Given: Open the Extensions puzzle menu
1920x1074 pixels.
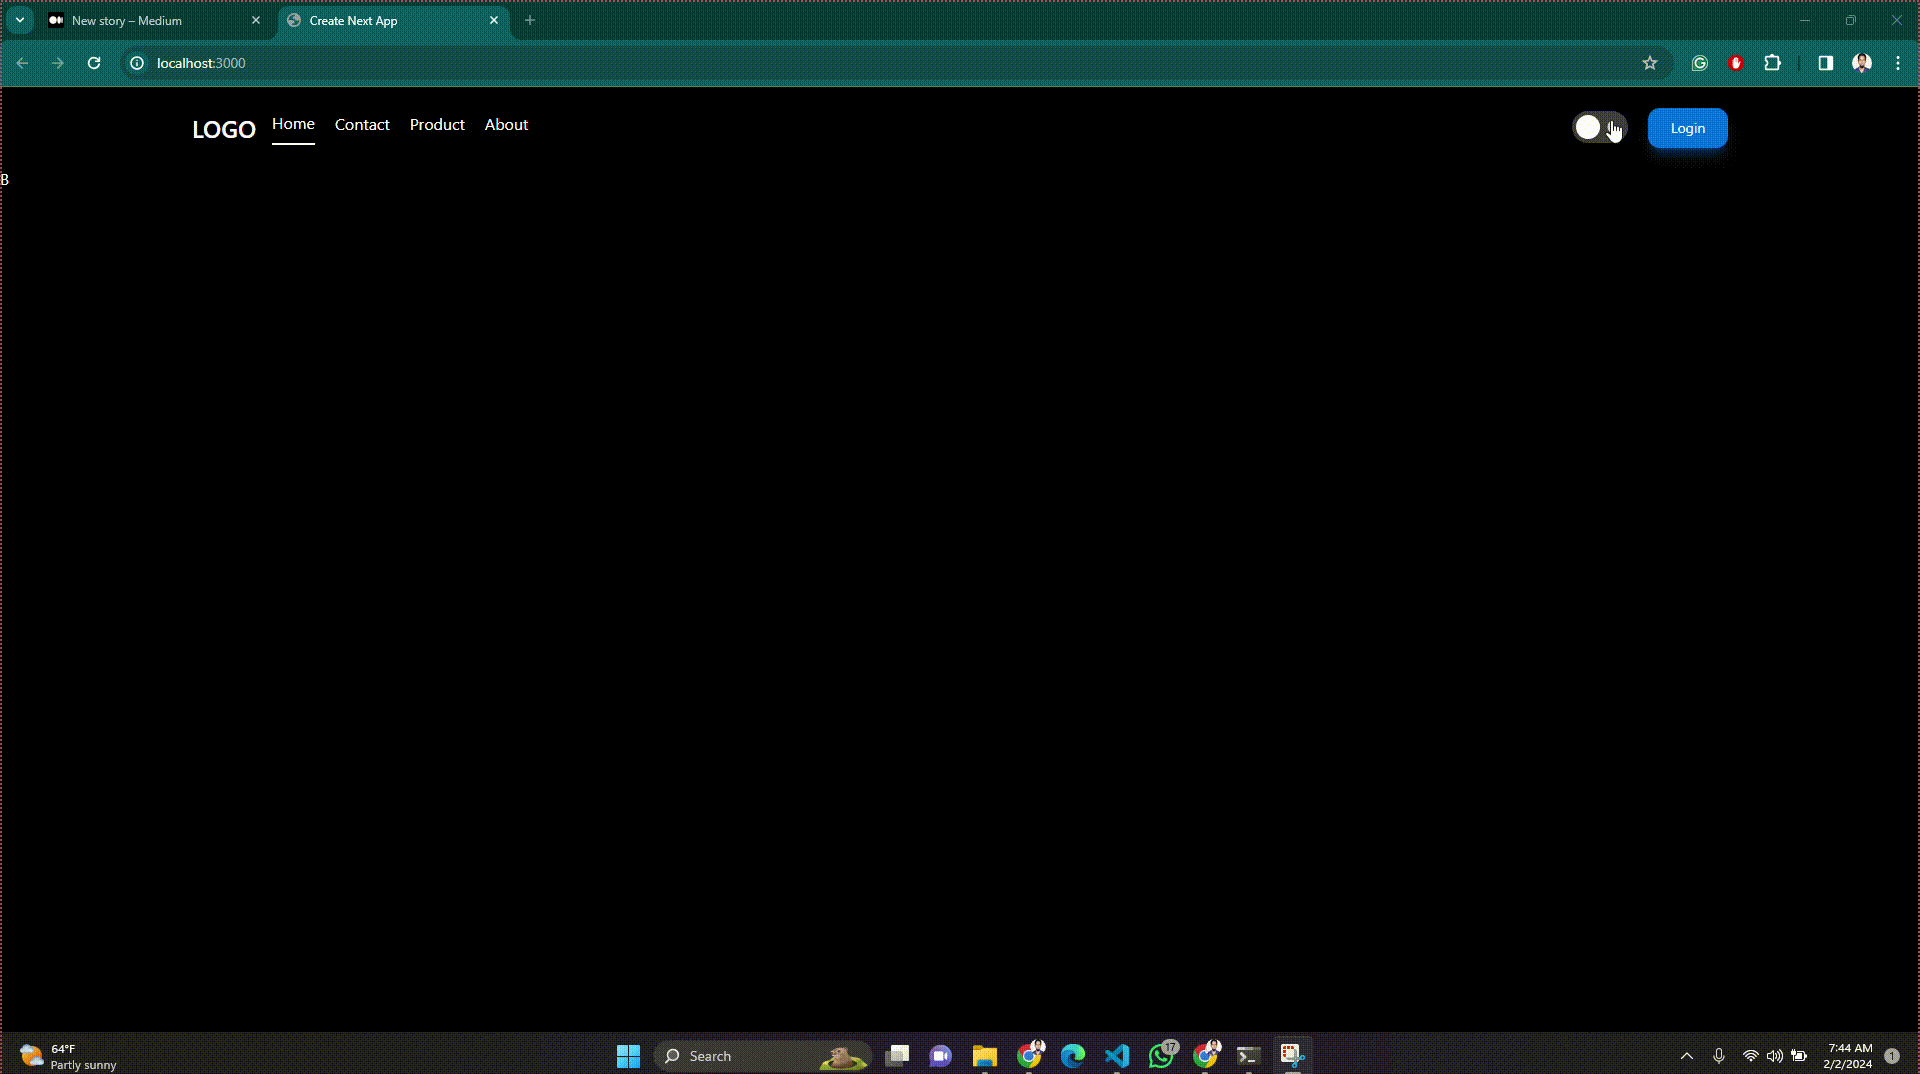Looking at the screenshot, I should click(1773, 63).
